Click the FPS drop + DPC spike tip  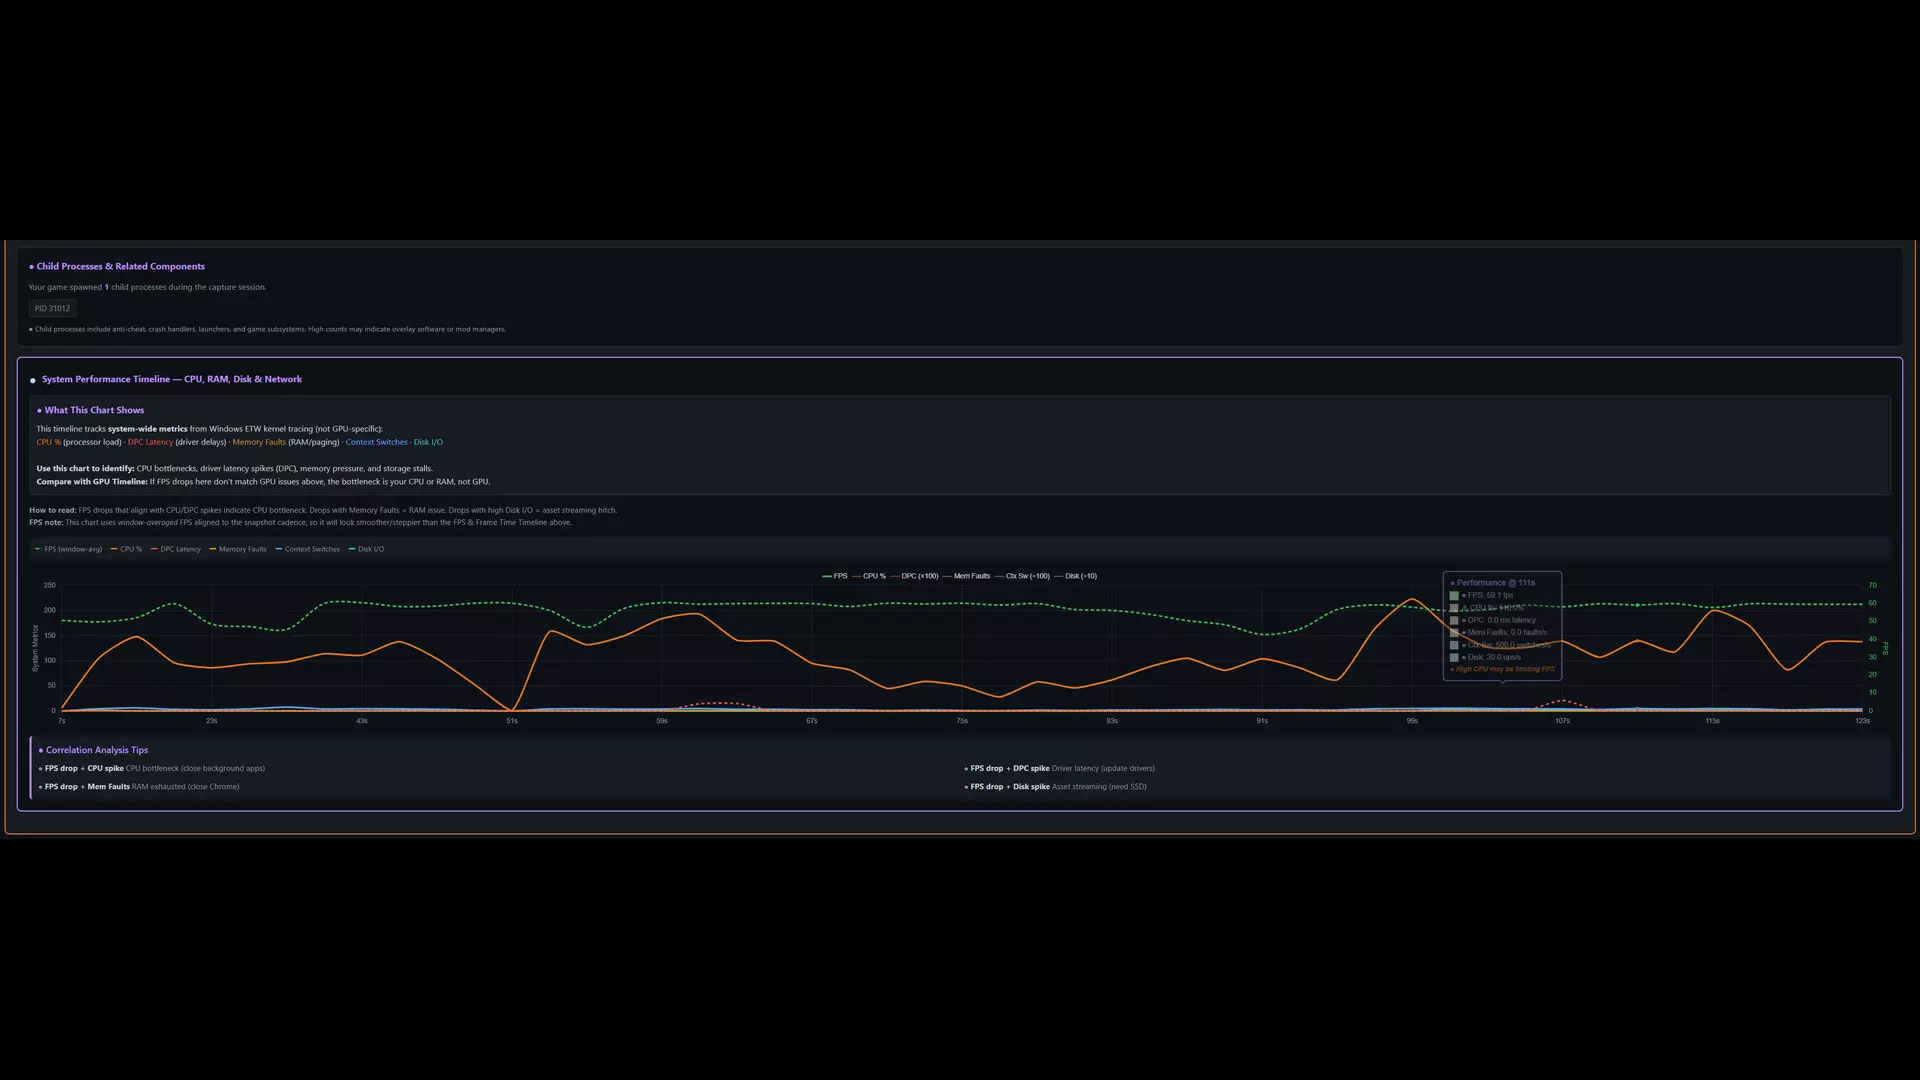coord(1060,769)
